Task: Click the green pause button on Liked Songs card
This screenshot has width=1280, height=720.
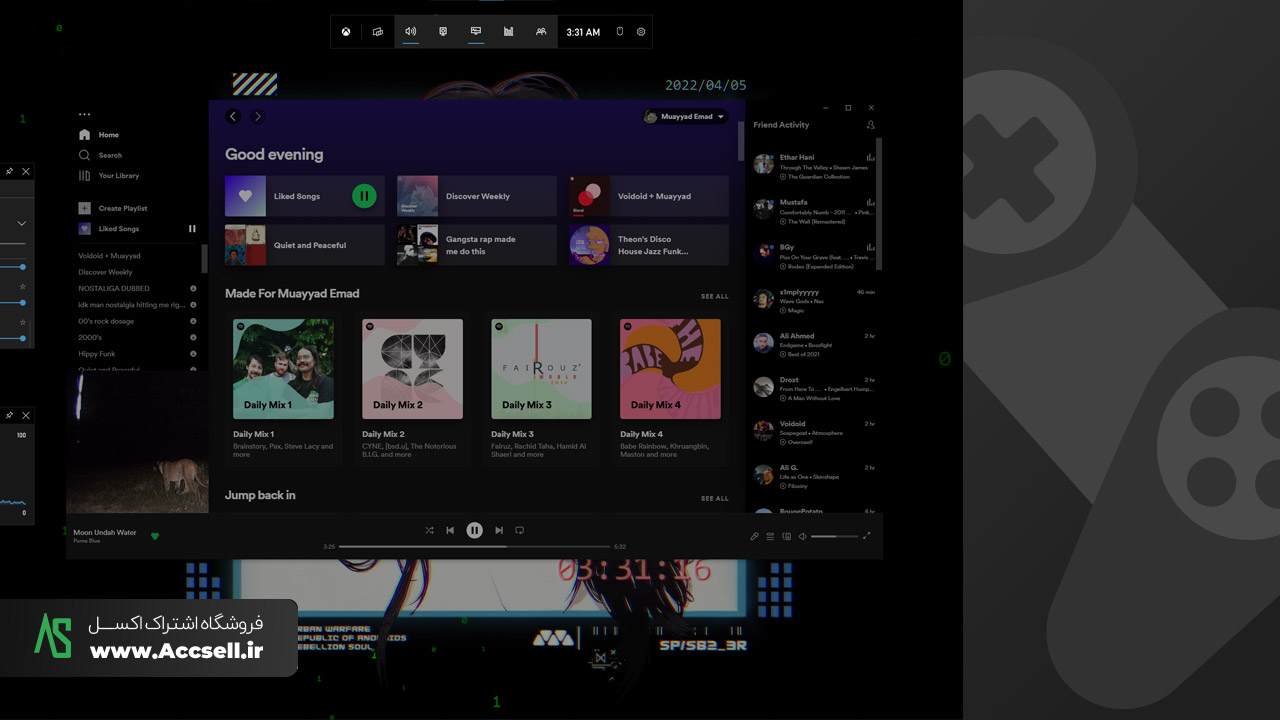Action: [x=364, y=196]
